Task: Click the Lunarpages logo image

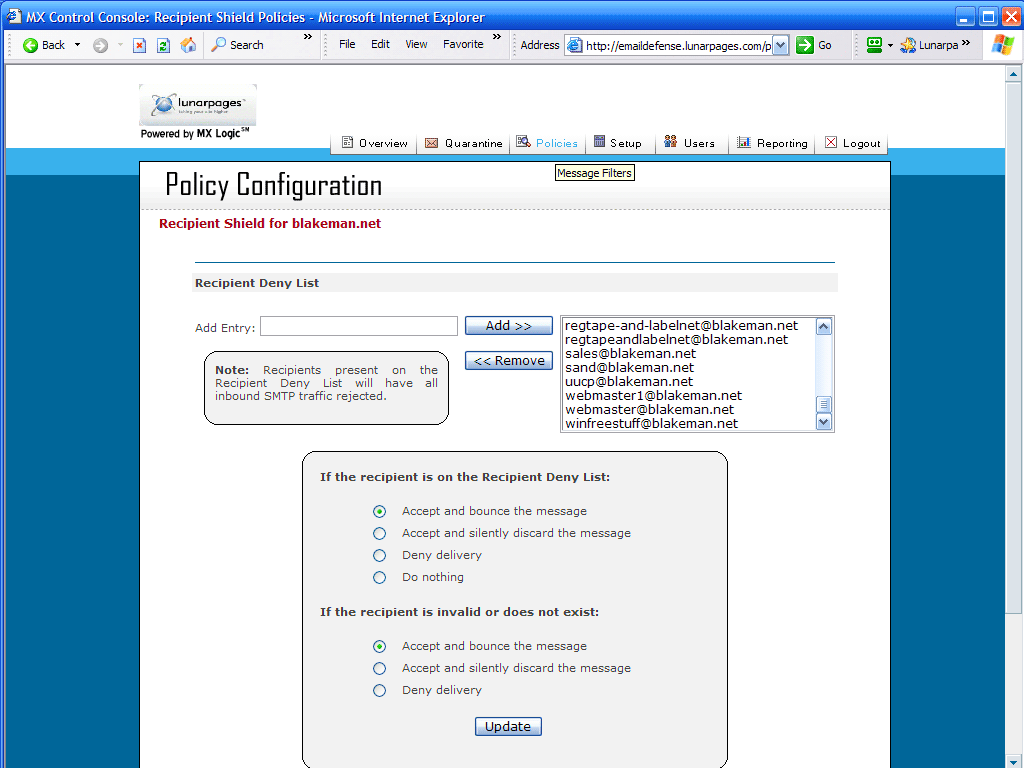Action: [197, 105]
